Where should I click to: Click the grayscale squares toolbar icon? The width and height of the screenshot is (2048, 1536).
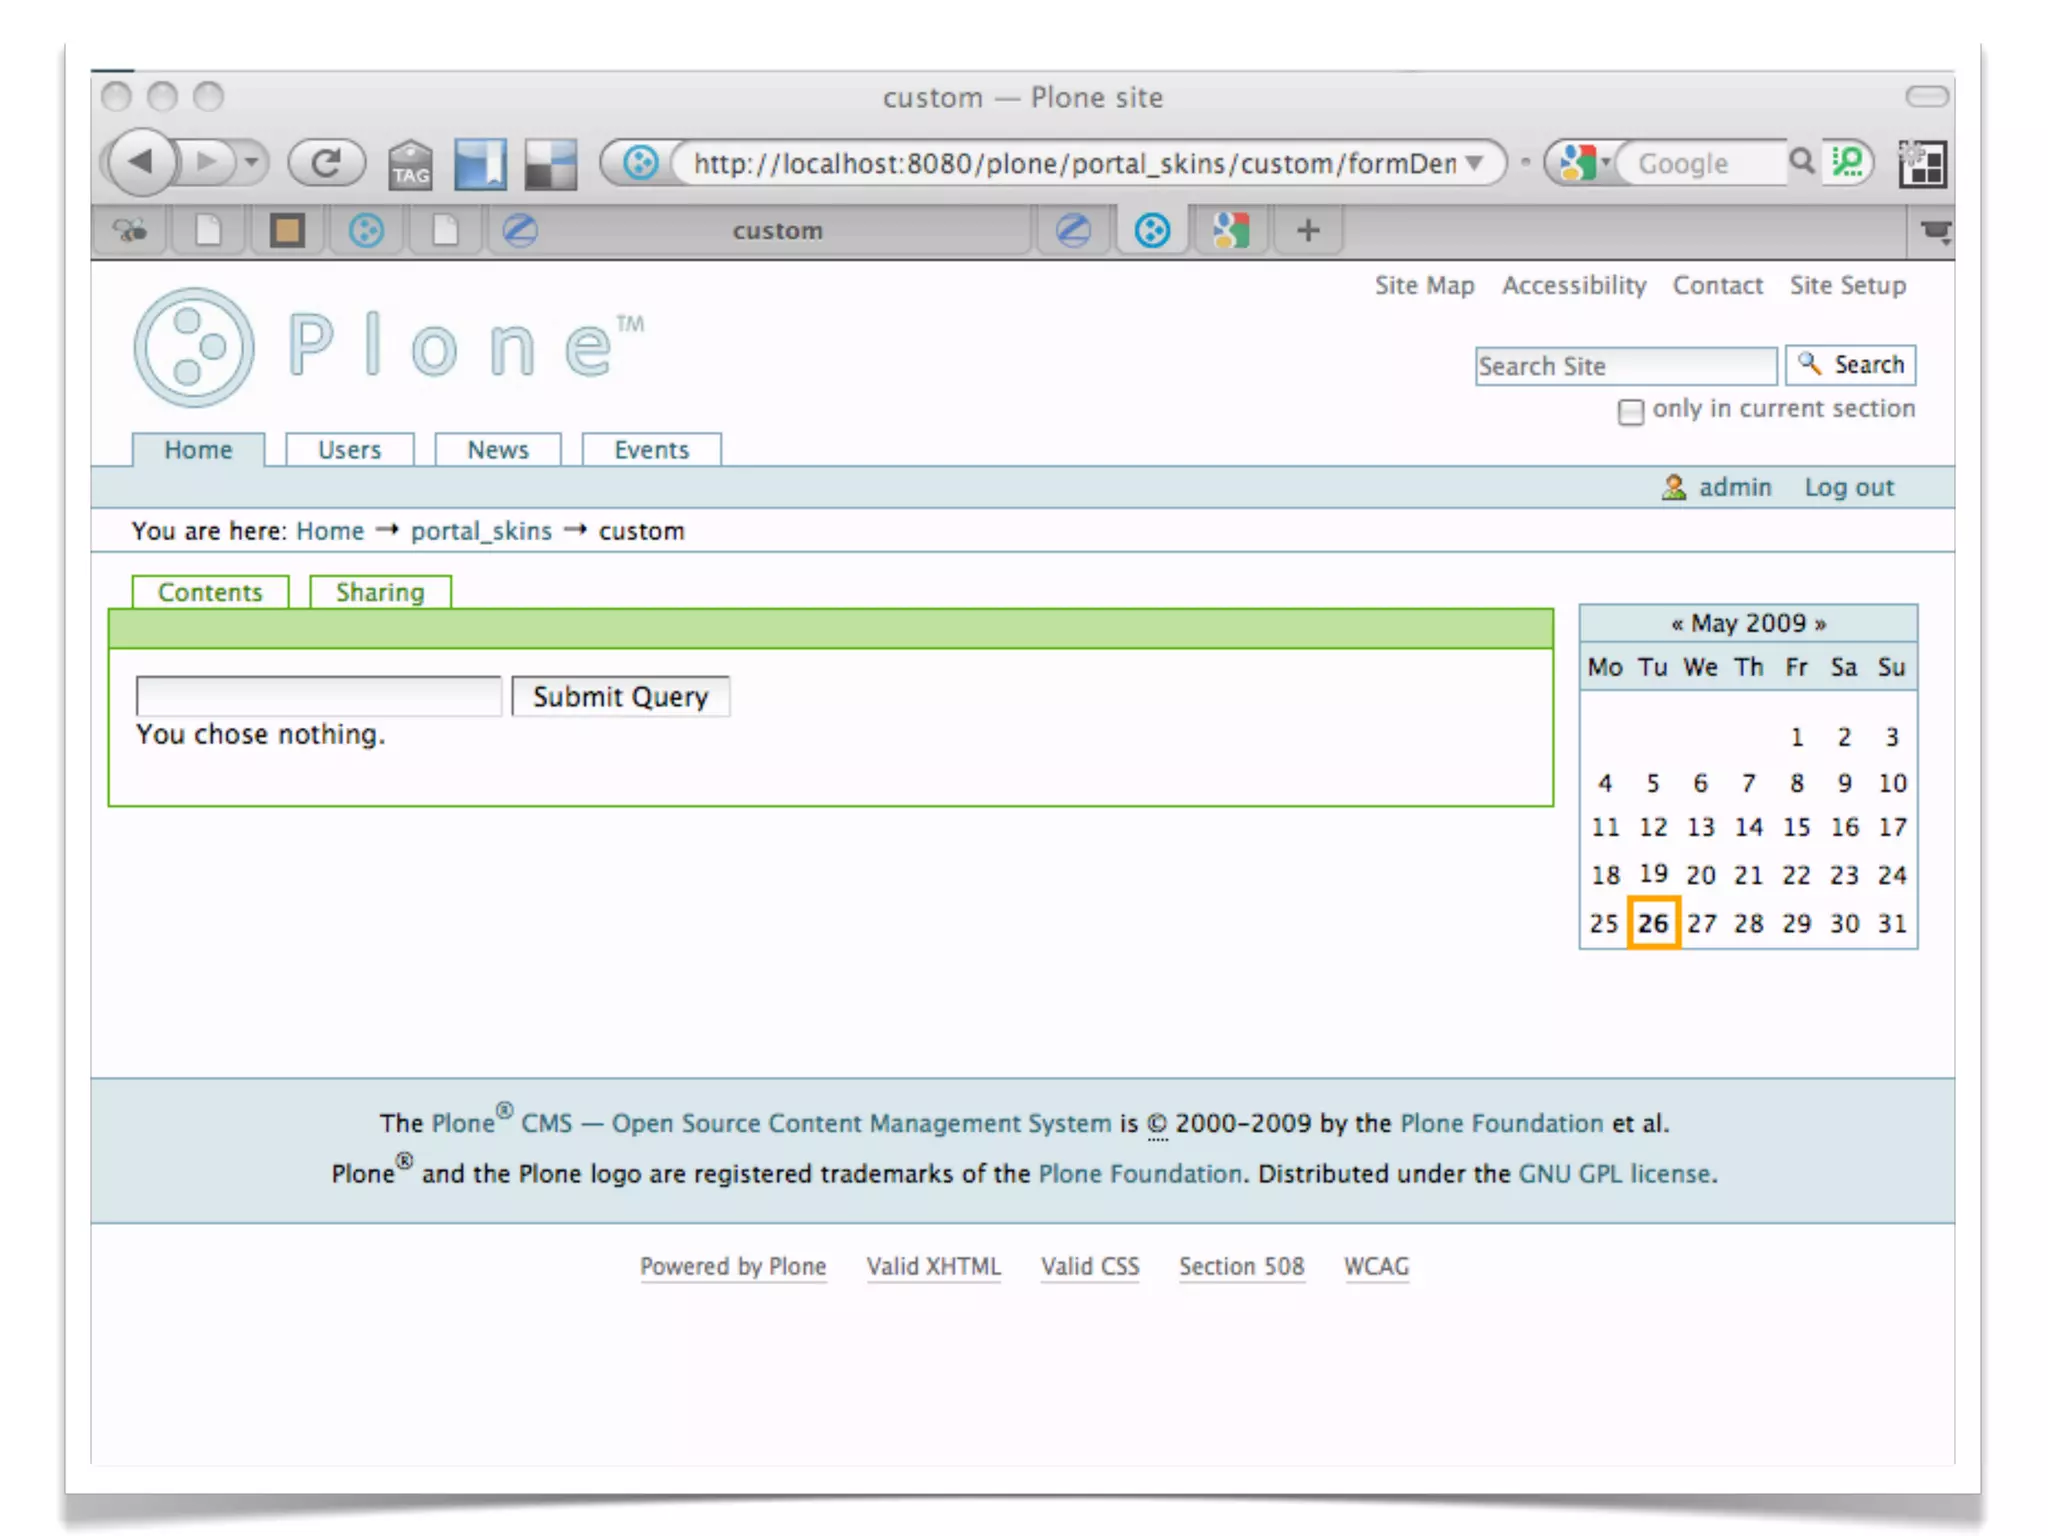tap(551, 163)
